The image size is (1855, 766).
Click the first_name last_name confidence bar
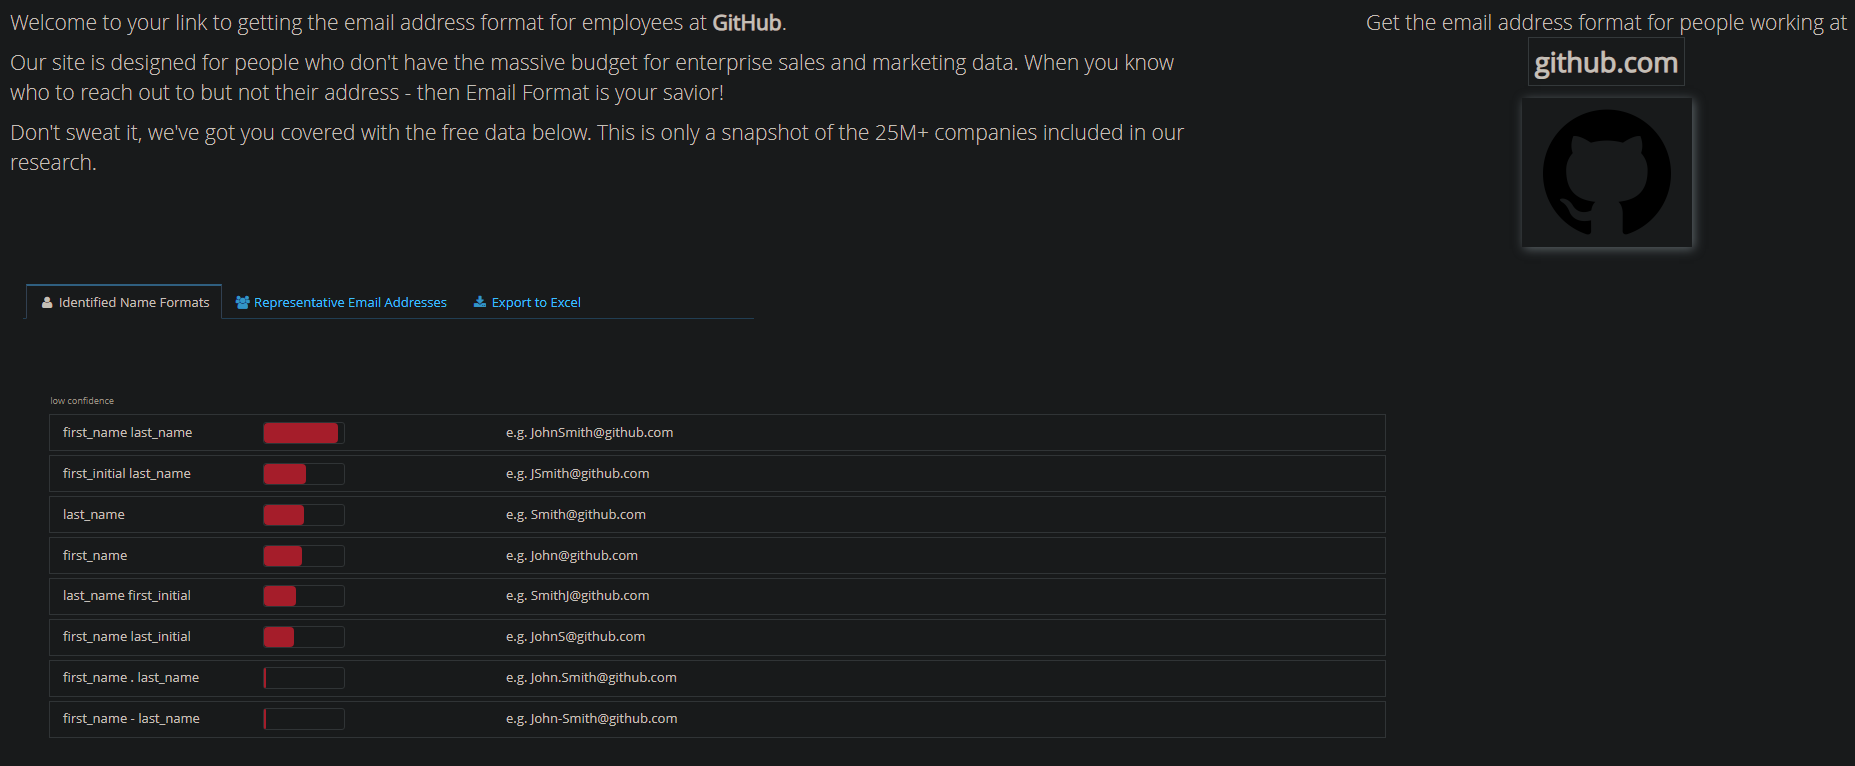[x=304, y=433]
